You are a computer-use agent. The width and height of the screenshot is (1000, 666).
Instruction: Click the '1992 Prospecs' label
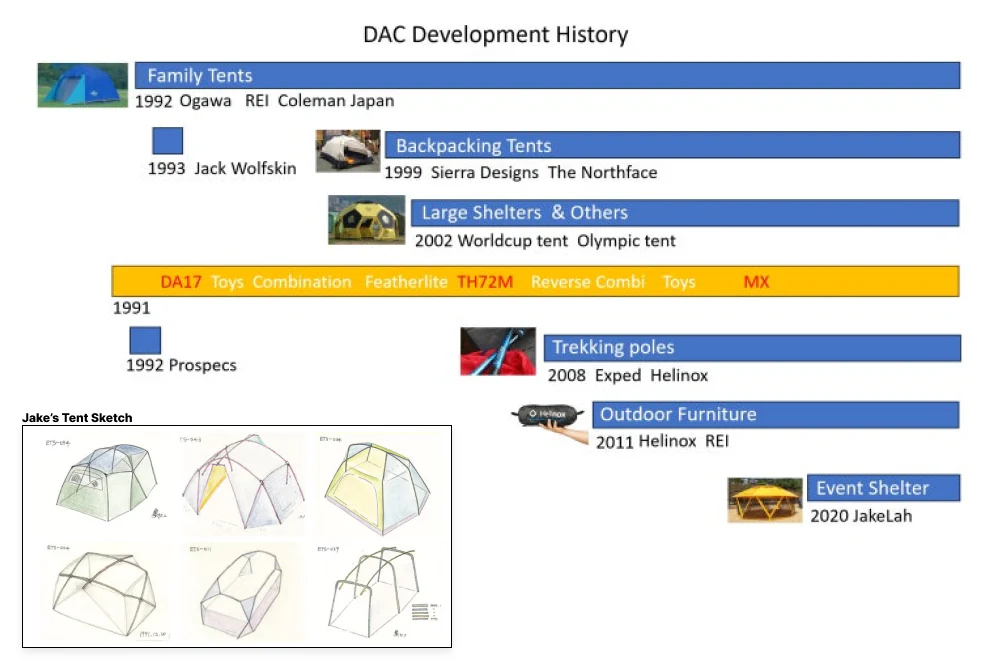[181, 365]
